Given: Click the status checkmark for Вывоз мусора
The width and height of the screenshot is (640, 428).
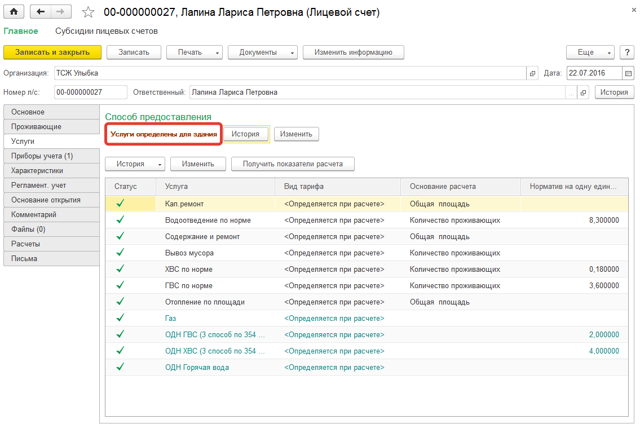Looking at the screenshot, I should (120, 253).
